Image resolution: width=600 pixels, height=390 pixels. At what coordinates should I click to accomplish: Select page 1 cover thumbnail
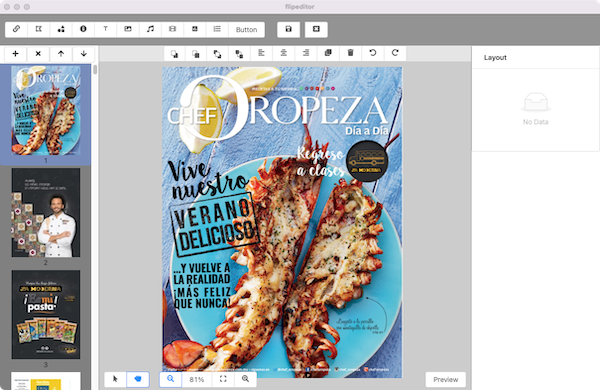click(x=46, y=110)
